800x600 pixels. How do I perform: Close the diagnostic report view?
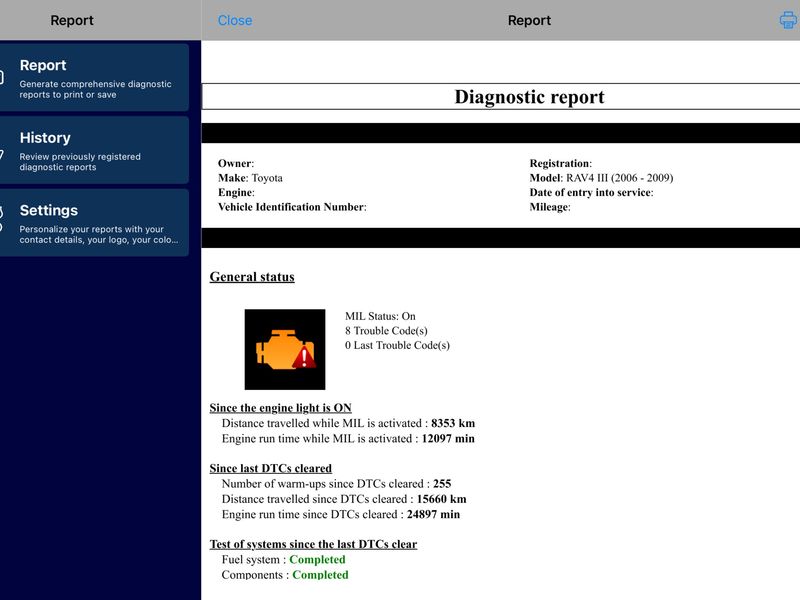point(235,20)
